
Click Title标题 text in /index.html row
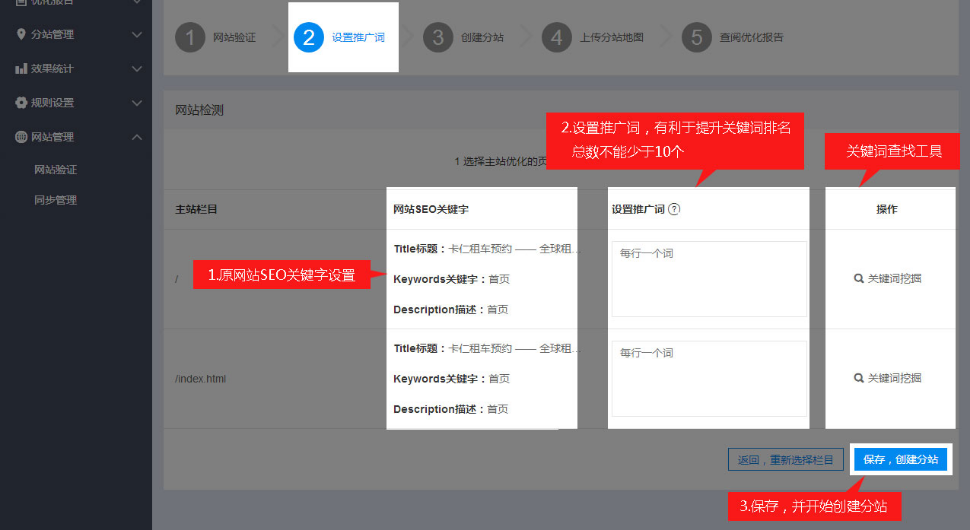pos(486,348)
